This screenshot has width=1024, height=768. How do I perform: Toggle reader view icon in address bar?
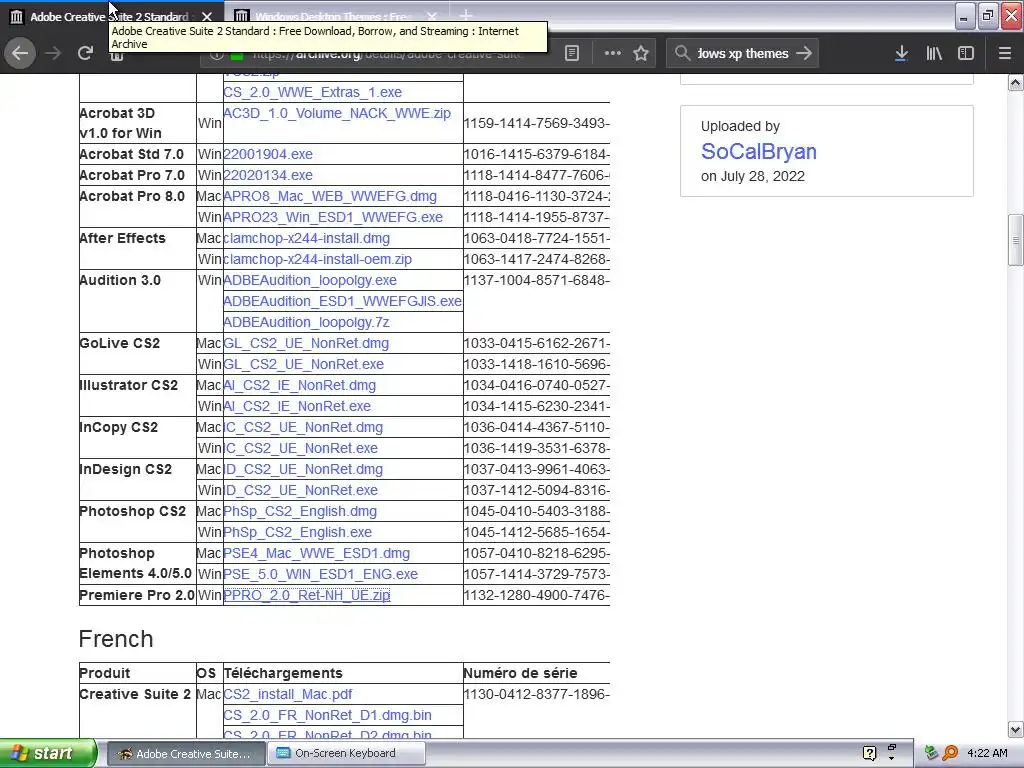coord(571,54)
